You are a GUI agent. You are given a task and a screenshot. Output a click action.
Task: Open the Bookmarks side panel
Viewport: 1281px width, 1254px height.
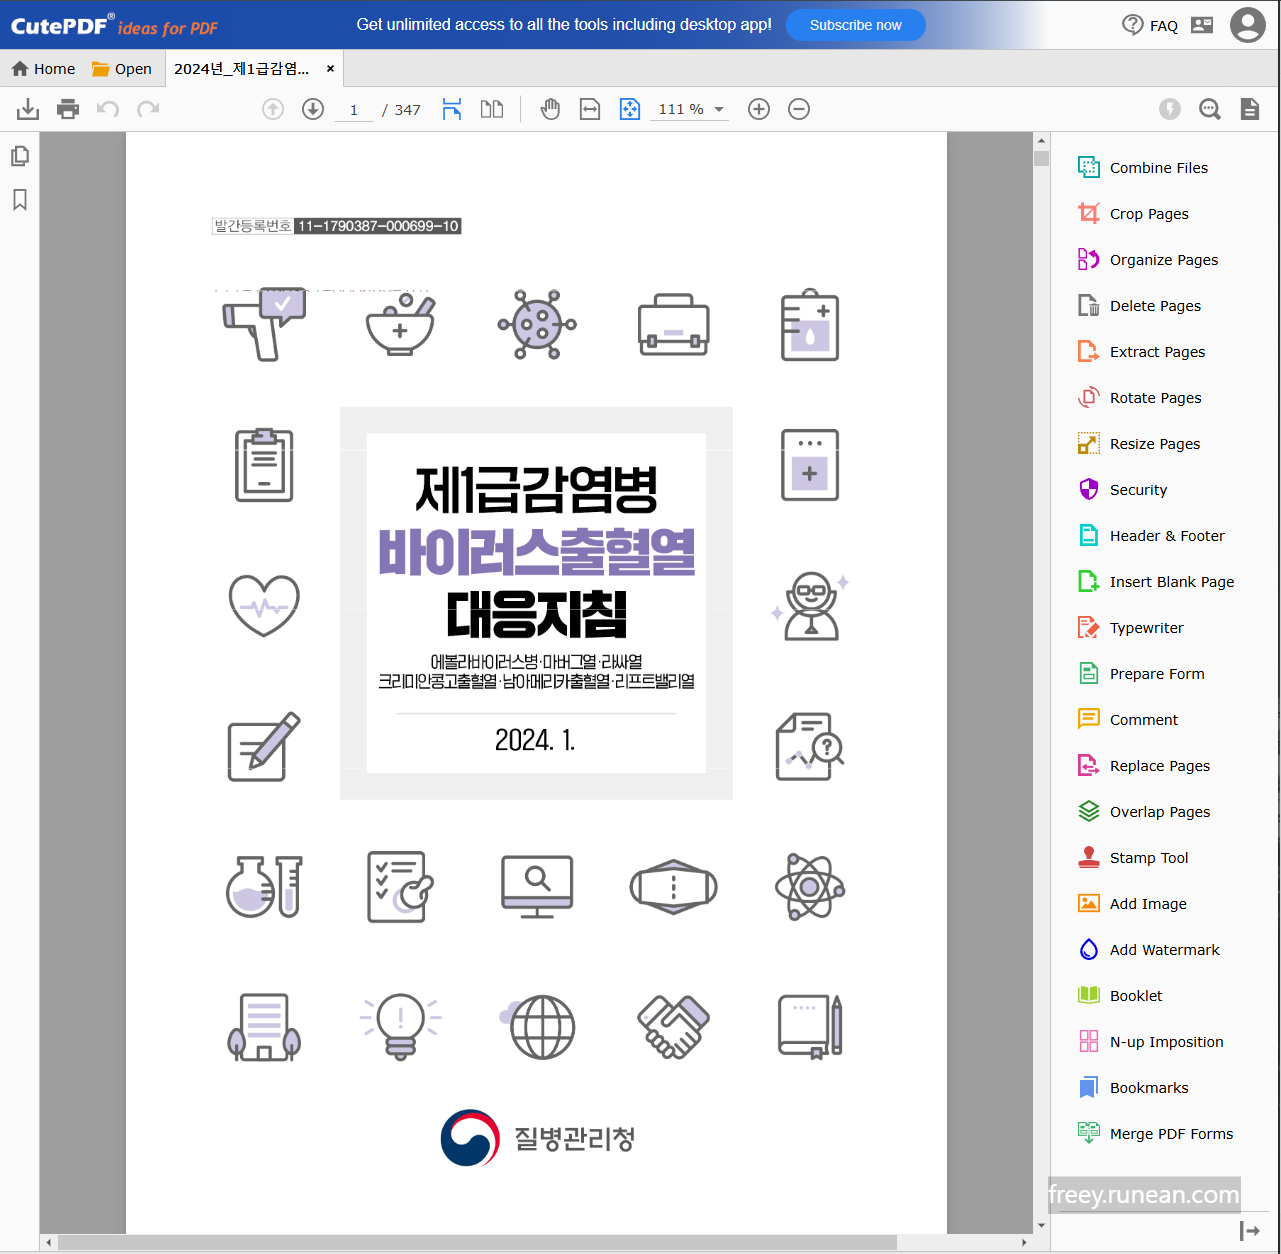point(20,200)
